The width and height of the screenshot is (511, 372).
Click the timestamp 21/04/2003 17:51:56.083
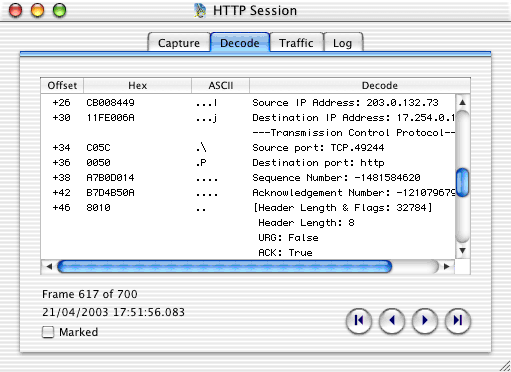(113, 312)
